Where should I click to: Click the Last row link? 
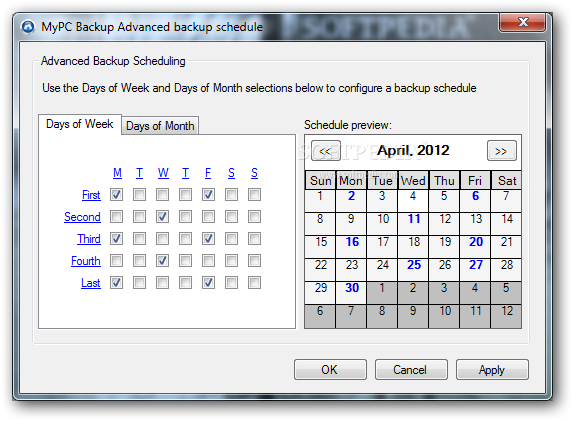[x=91, y=282]
